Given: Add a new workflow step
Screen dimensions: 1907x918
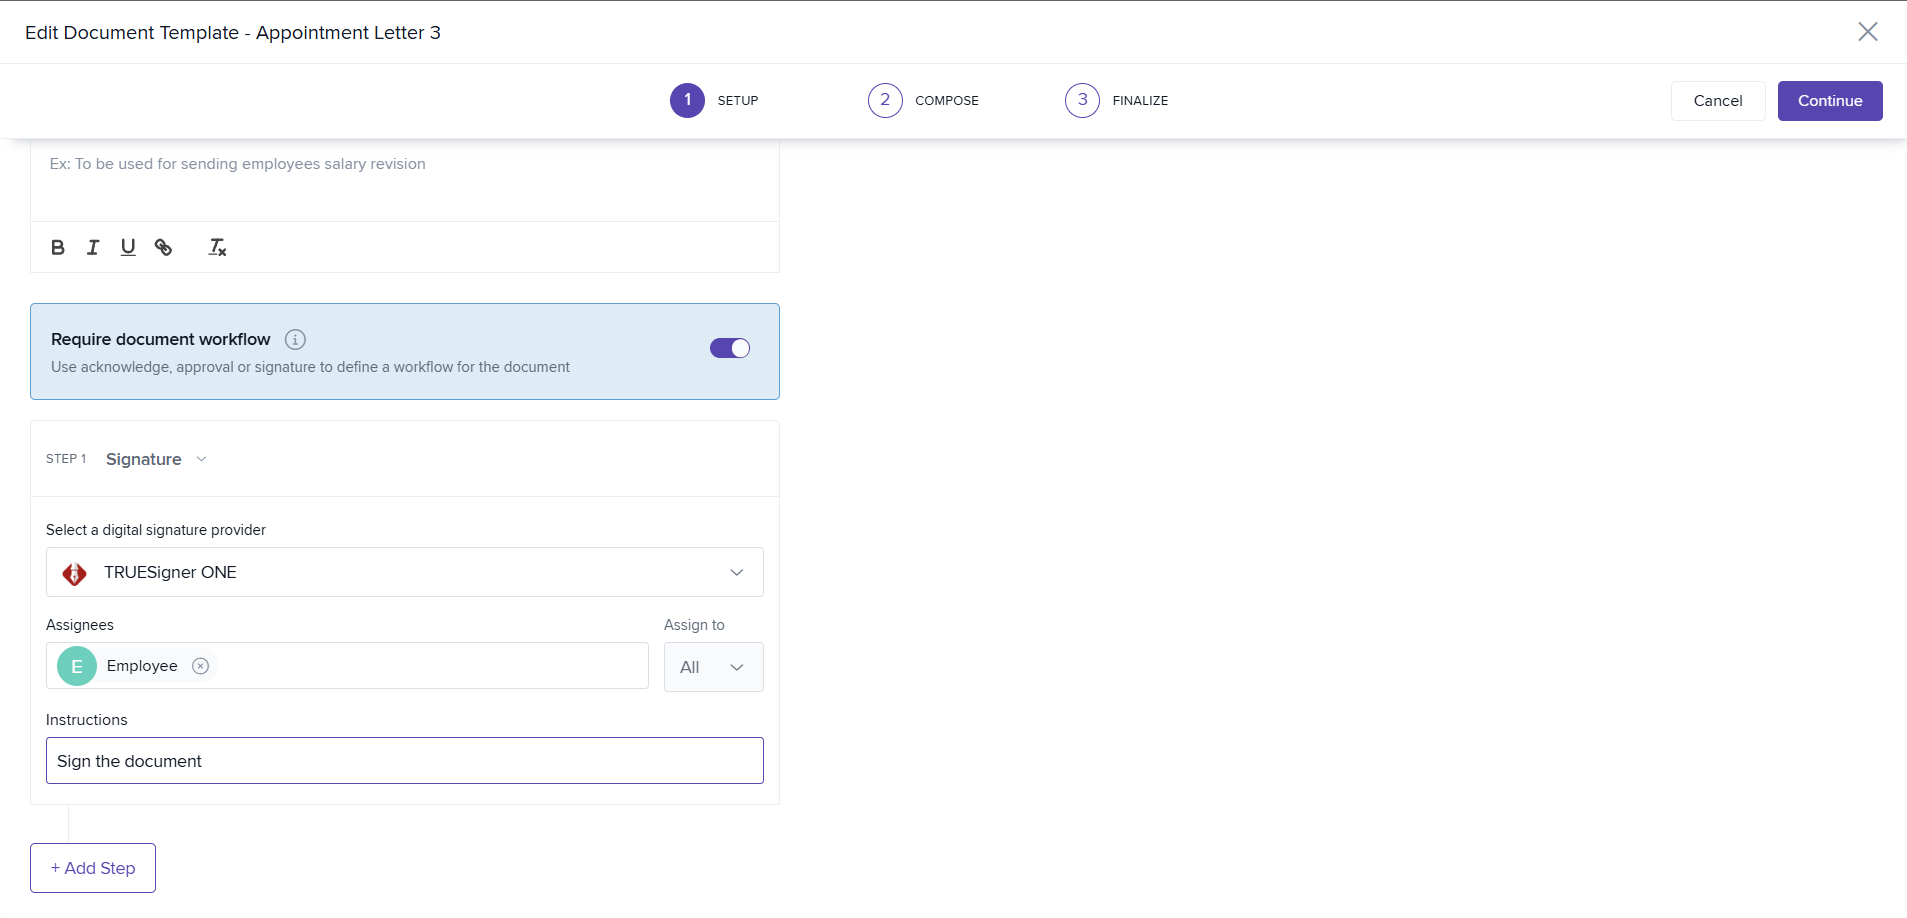Looking at the screenshot, I should coord(93,868).
